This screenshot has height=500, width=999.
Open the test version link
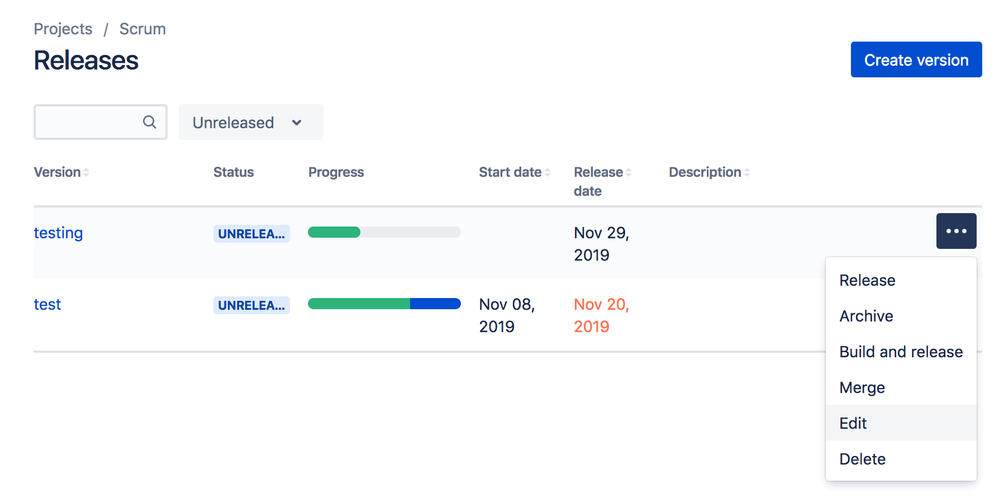[x=47, y=304]
